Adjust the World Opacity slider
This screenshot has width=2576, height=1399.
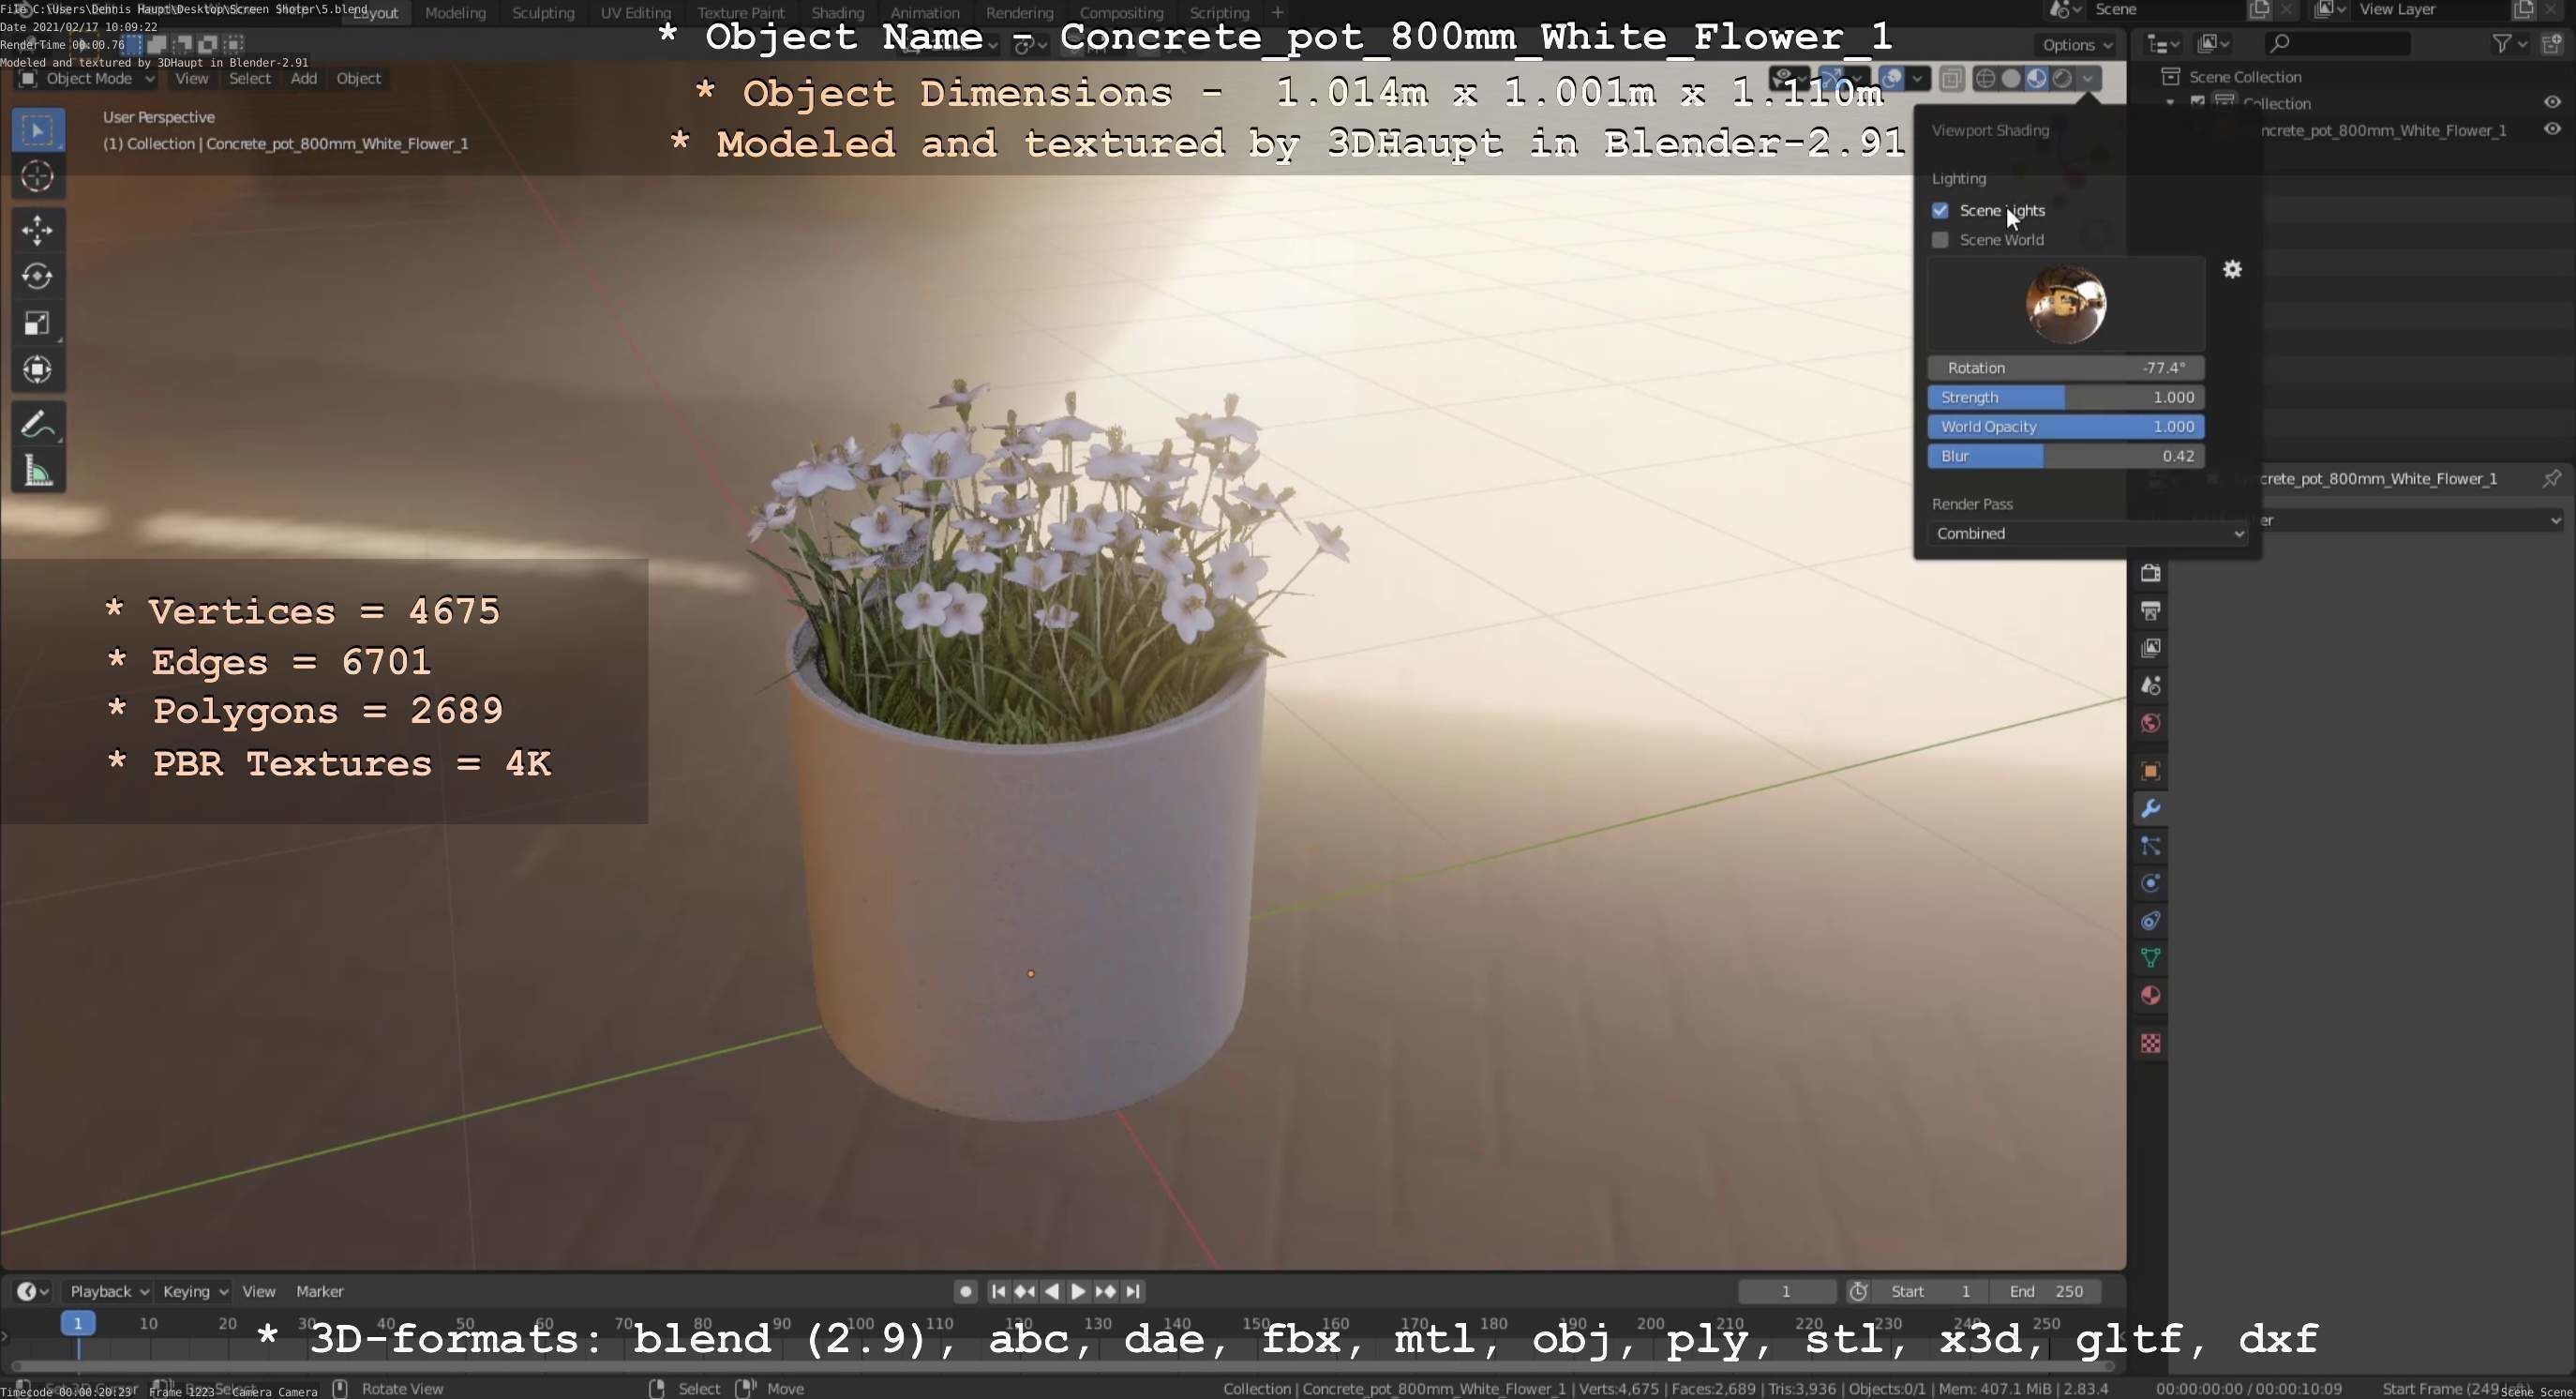pyautogui.click(x=2066, y=426)
